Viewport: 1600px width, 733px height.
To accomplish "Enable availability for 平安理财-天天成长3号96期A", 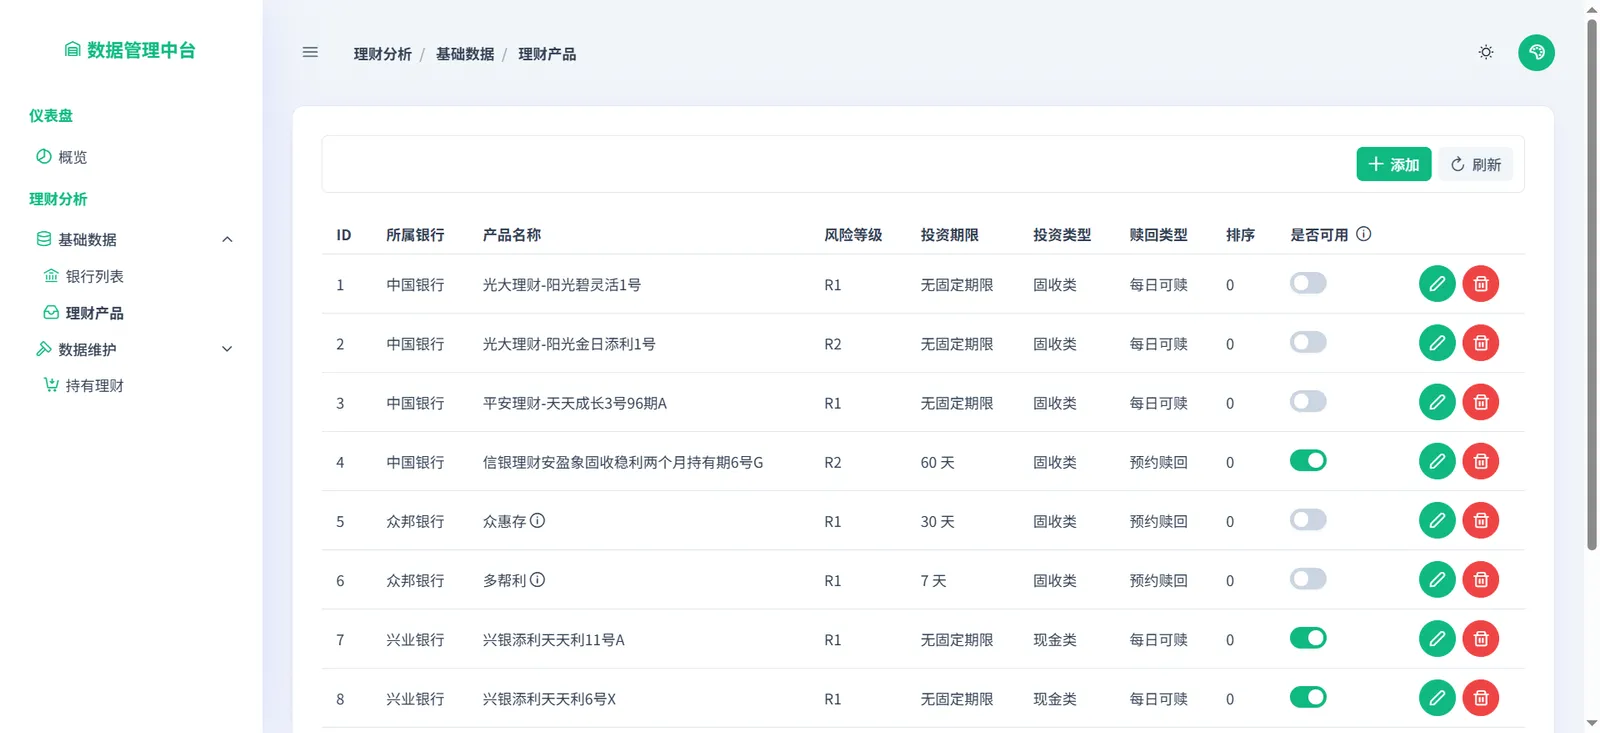I will (x=1308, y=401).
